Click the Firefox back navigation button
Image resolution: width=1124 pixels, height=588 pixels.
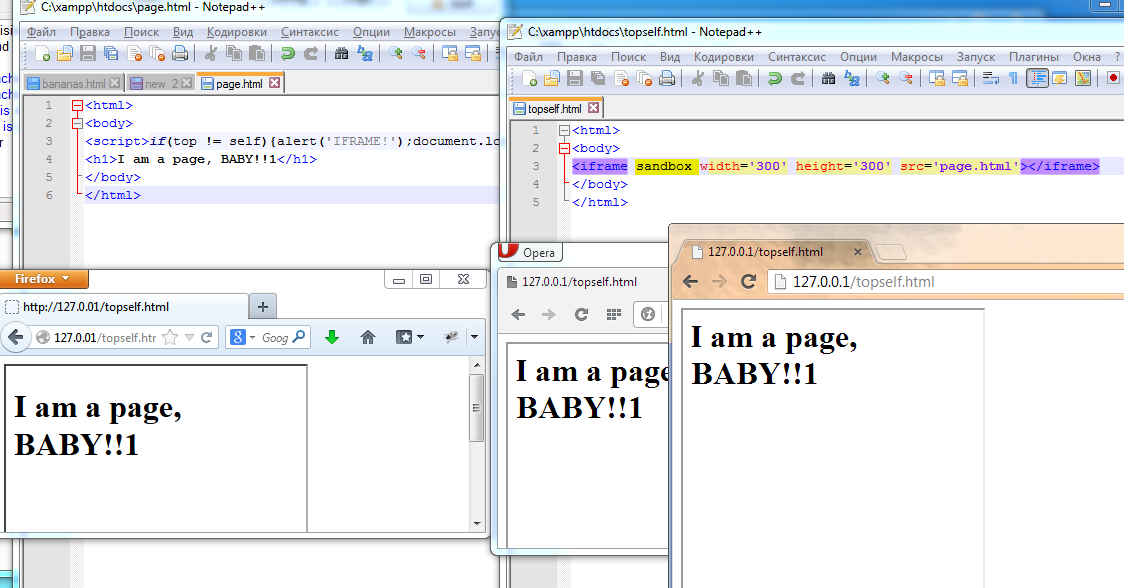[17, 335]
